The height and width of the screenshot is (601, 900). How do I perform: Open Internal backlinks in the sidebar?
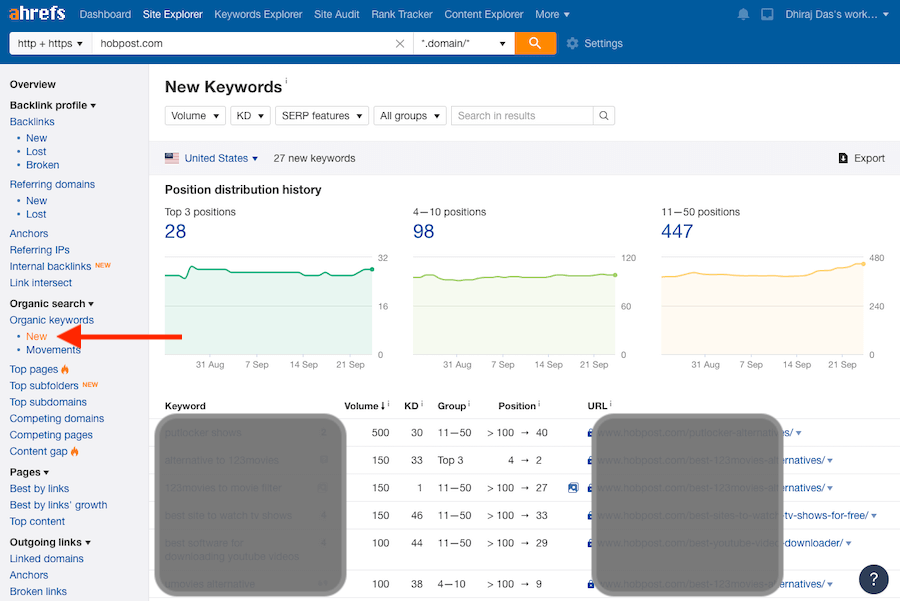[x=51, y=266]
